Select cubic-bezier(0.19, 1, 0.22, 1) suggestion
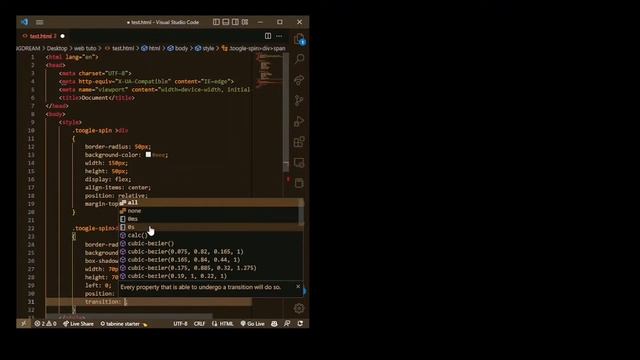The width and height of the screenshot is (640, 360). (209, 276)
